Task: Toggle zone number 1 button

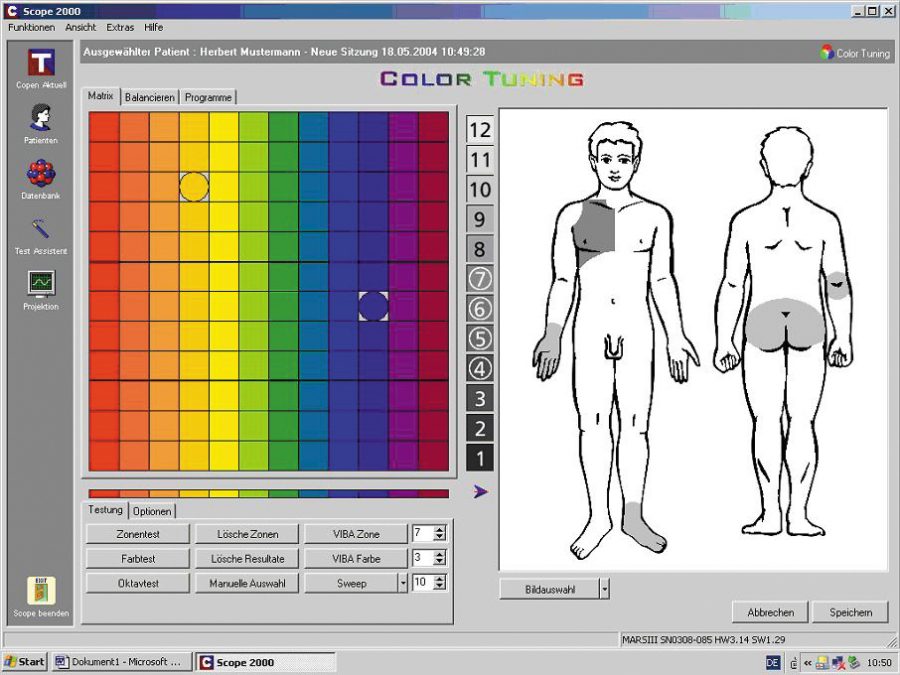Action: [x=480, y=459]
